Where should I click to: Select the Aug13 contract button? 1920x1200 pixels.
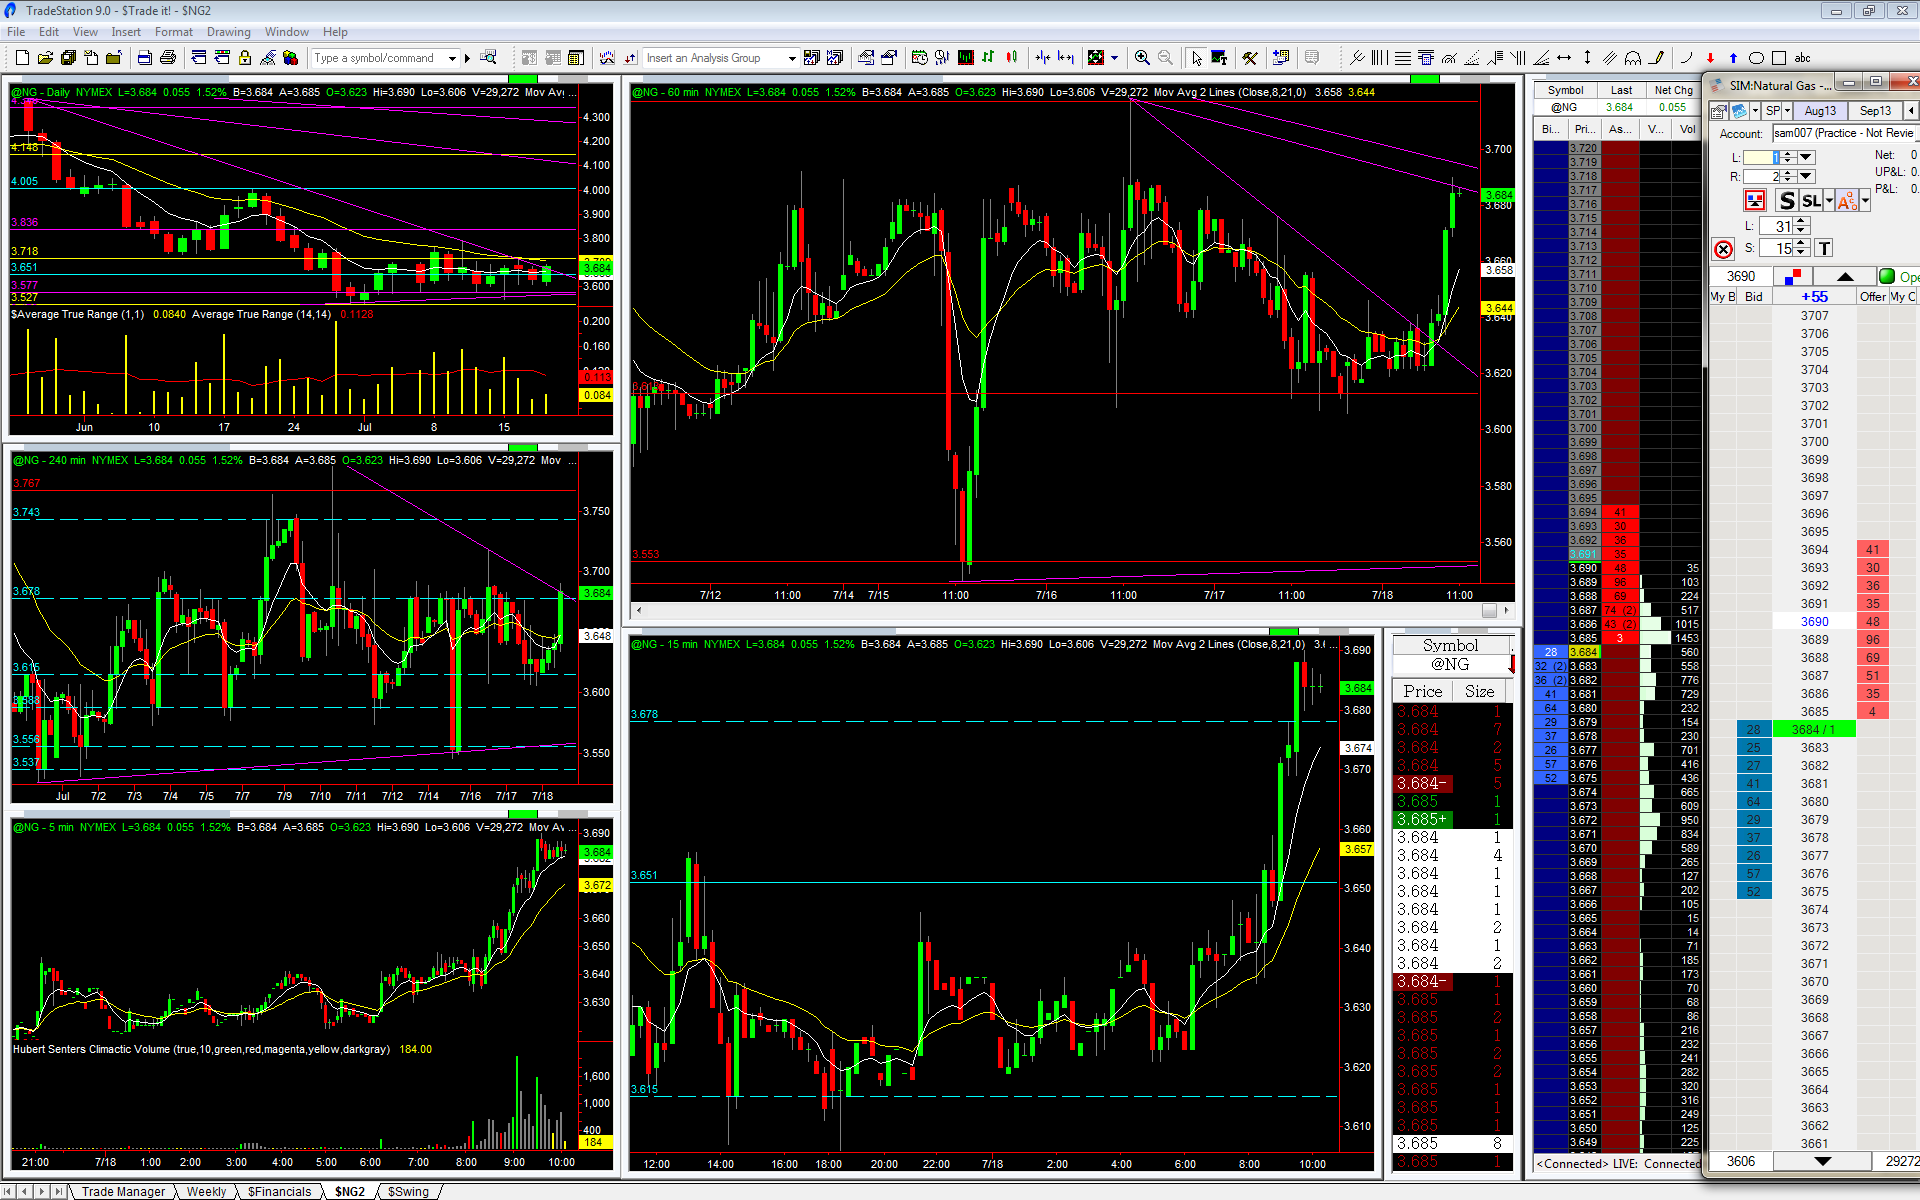(x=1820, y=111)
